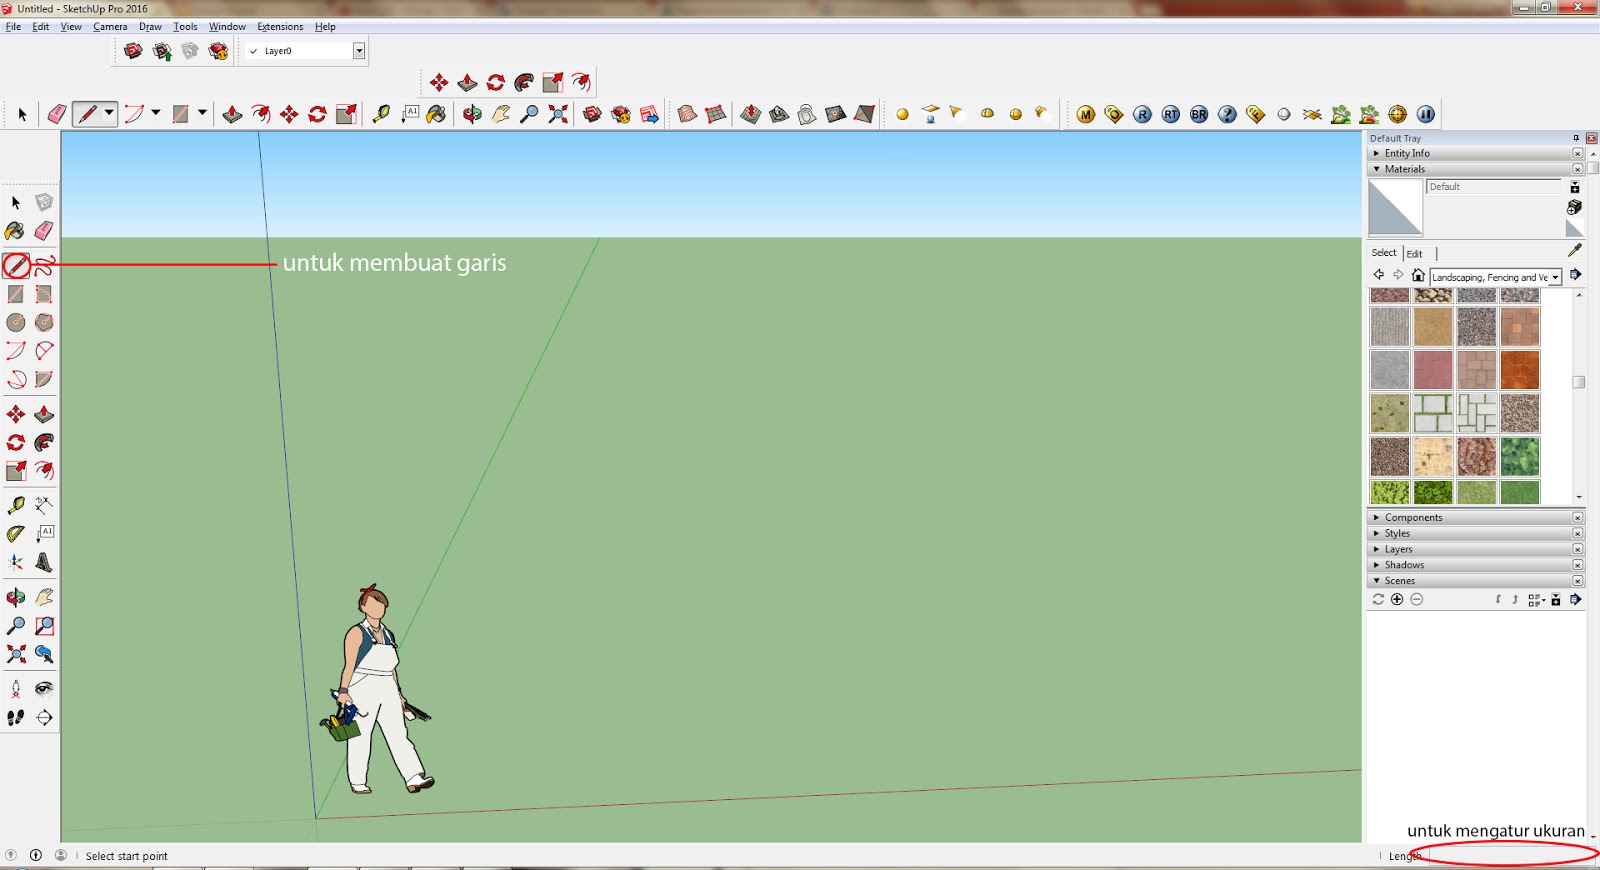The width and height of the screenshot is (1600, 870).
Task: Select the Protractor tool
Action: click(x=16, y=534)
